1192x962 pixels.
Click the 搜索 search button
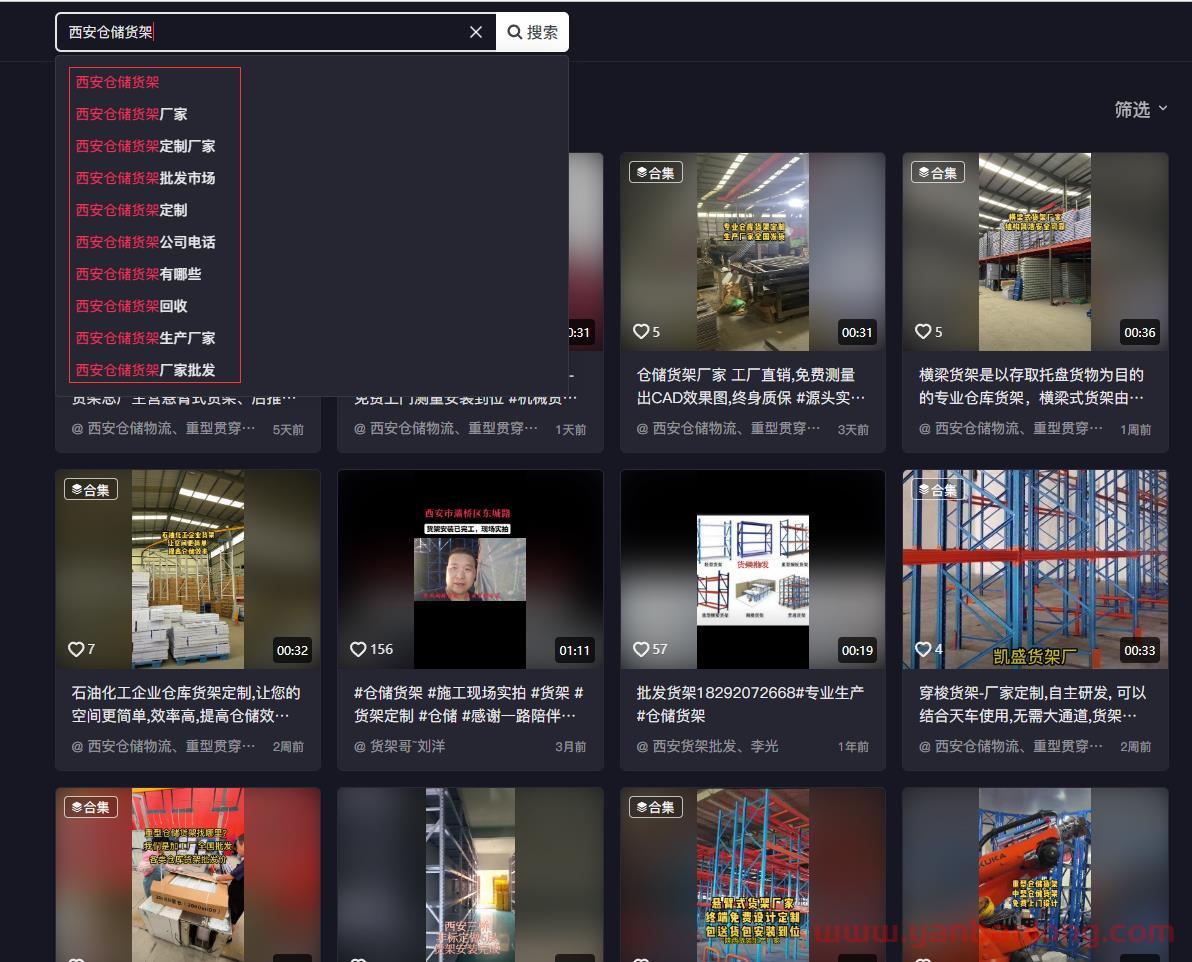533,32
